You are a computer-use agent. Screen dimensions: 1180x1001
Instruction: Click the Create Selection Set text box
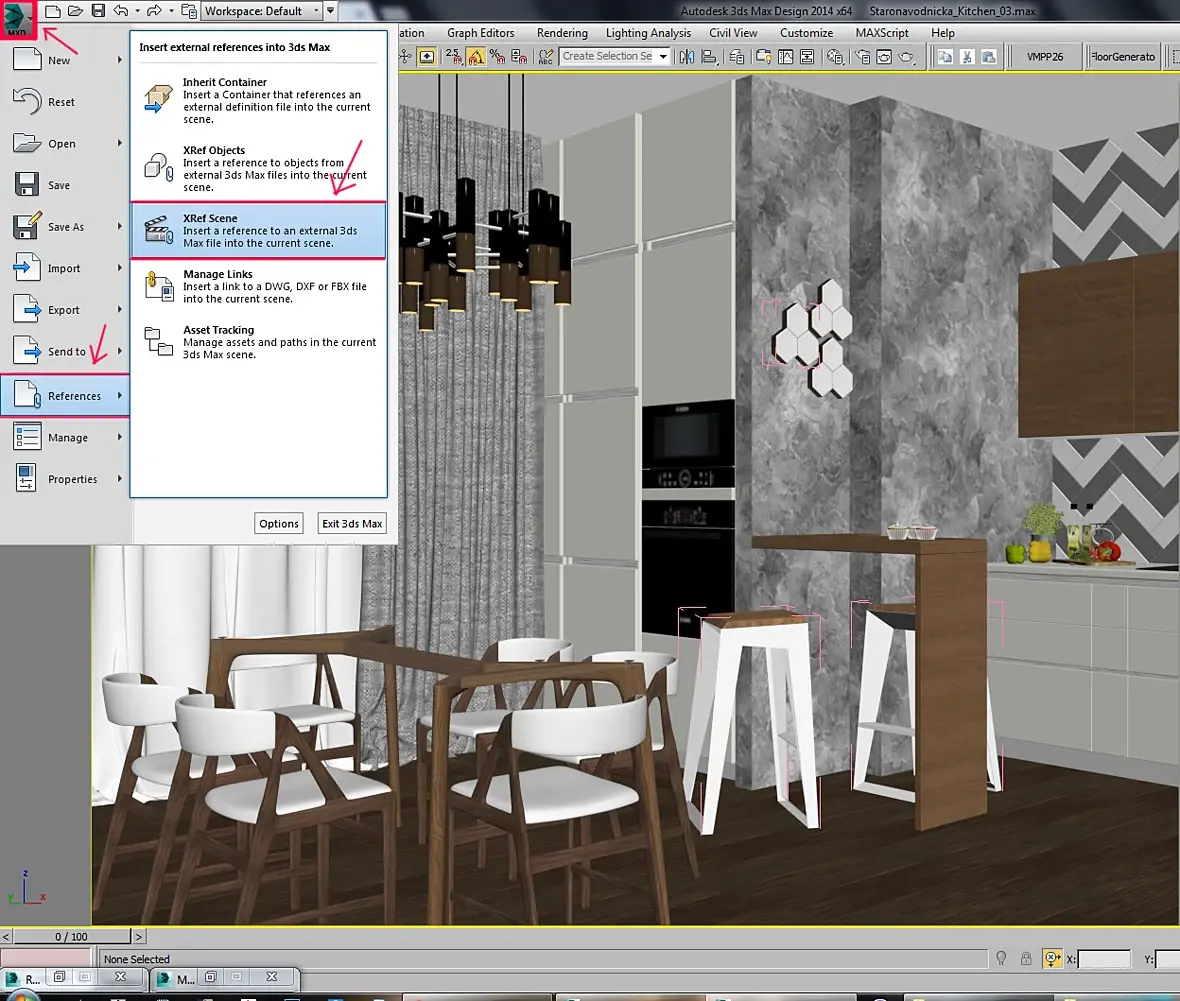(x=607, y=56)
